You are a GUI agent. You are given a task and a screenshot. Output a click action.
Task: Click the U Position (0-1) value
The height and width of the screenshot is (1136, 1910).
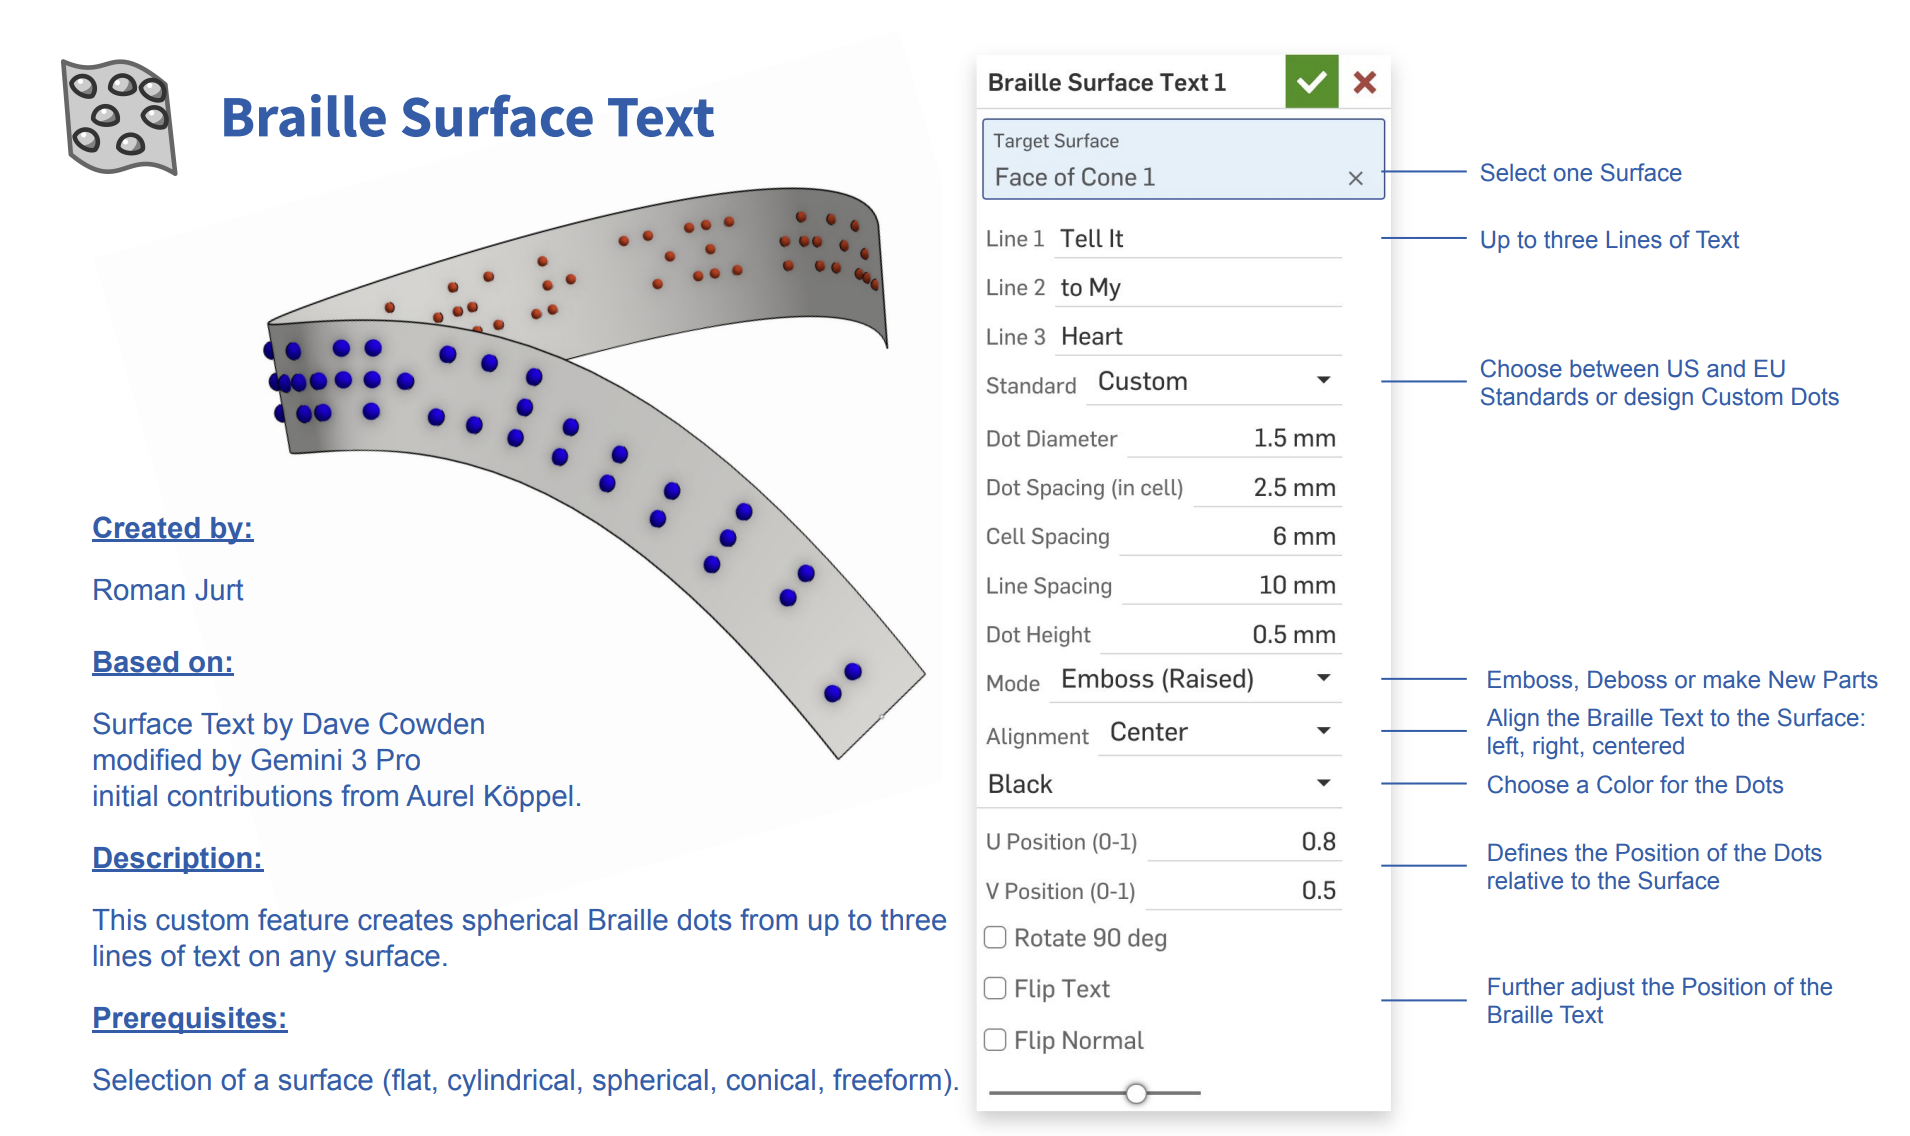1244,842
